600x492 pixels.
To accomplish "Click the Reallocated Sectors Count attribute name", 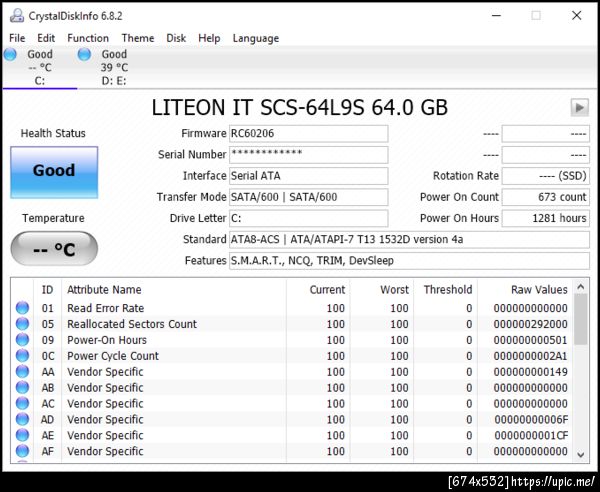I will [x=132, y=324].
